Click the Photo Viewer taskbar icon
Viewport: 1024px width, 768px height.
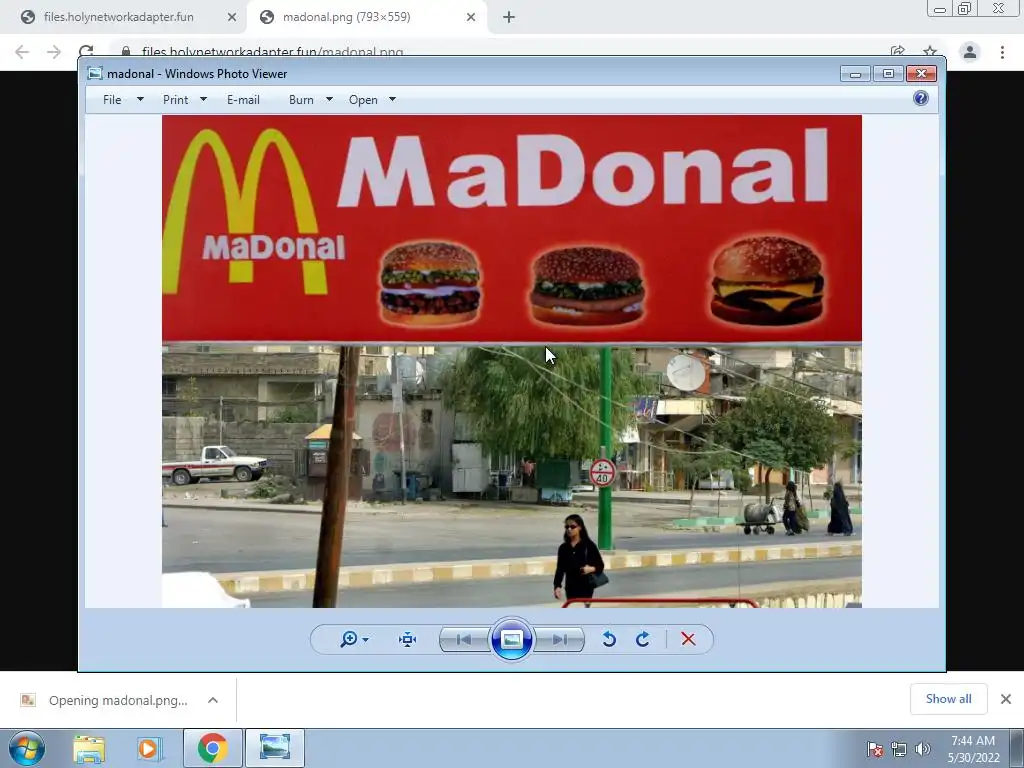pos(274,748)
